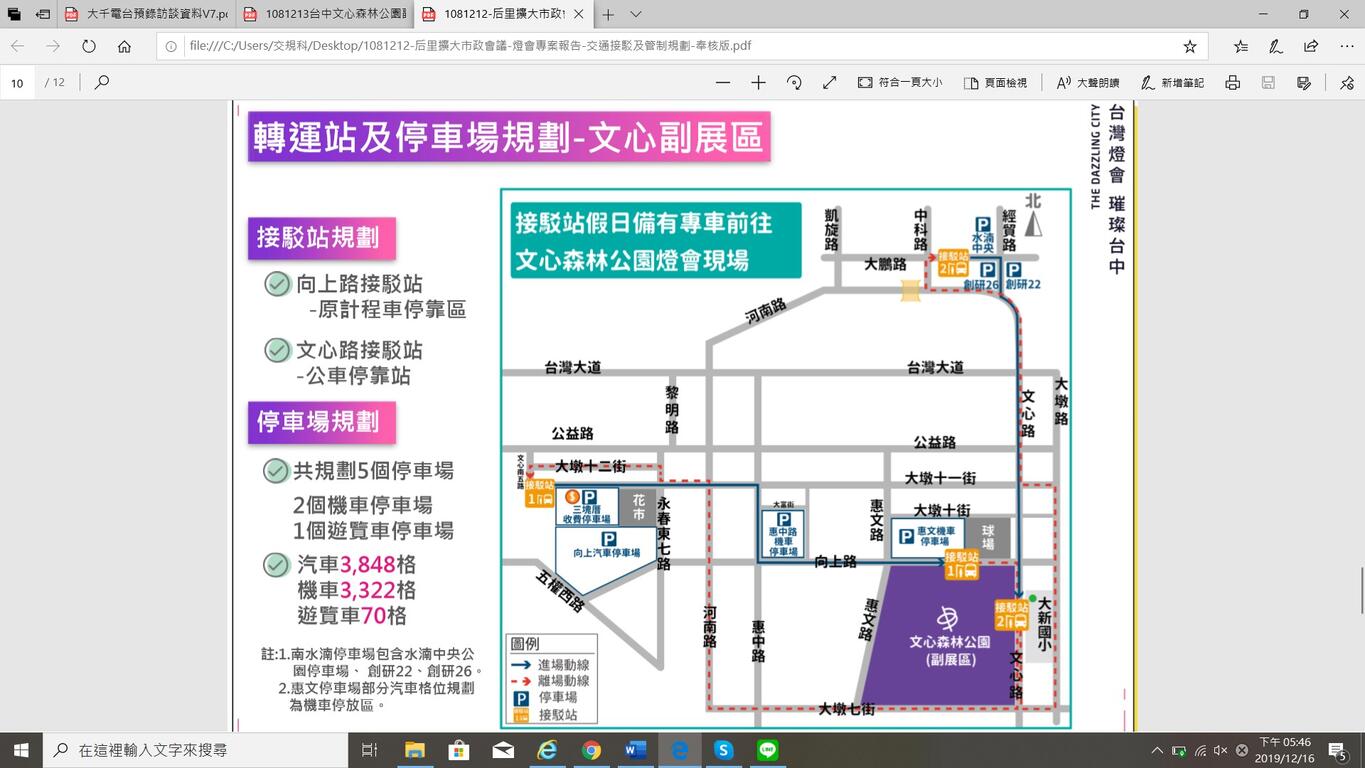Switch to the 大千電台預錄訪談資料V7 tab
This screenshot has height=768, width=1365.
click(145, 14)
